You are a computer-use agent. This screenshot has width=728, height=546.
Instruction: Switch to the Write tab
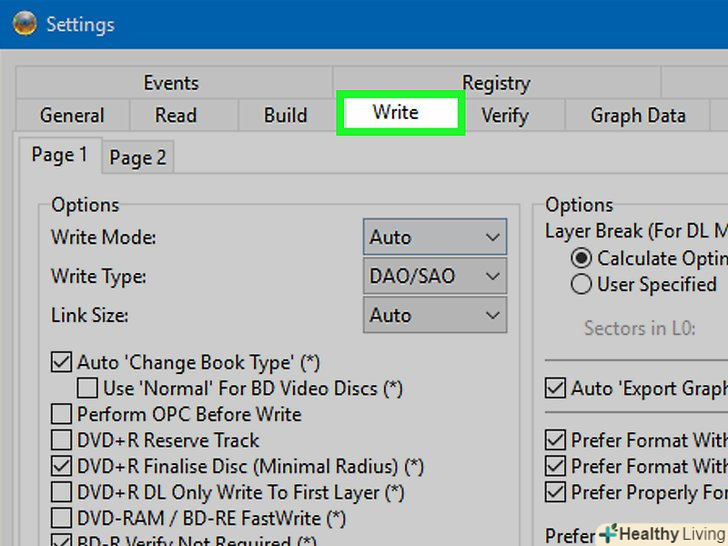tap(396, 113)
